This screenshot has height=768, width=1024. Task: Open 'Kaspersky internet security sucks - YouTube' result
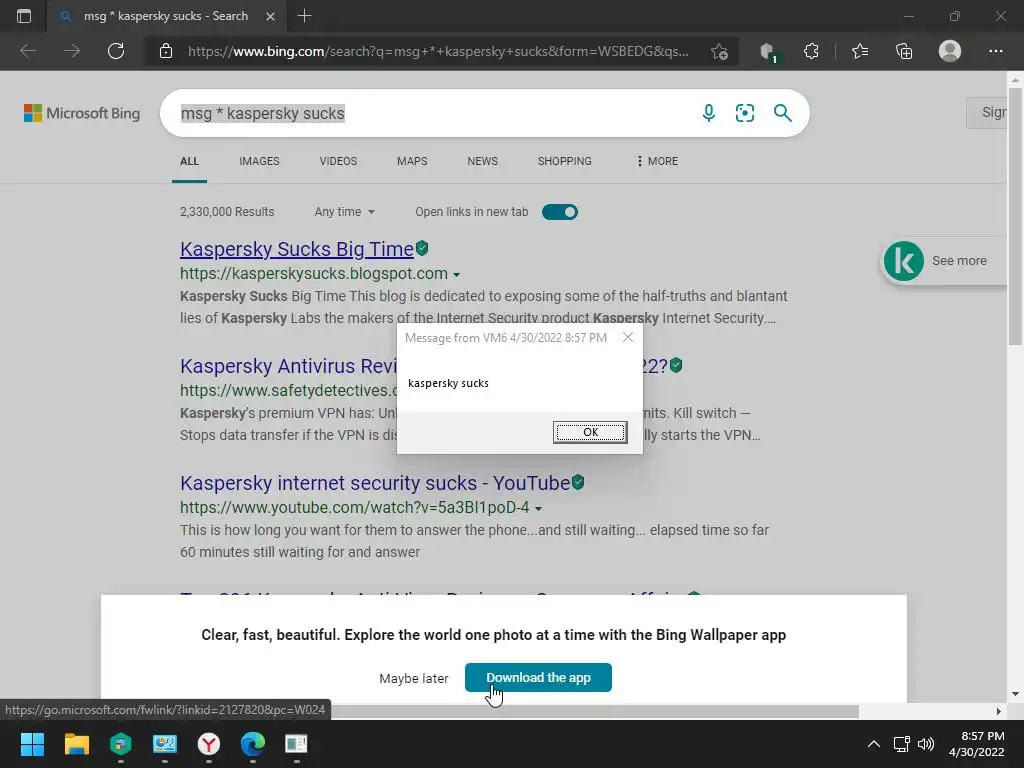click(x=375, y=483)
